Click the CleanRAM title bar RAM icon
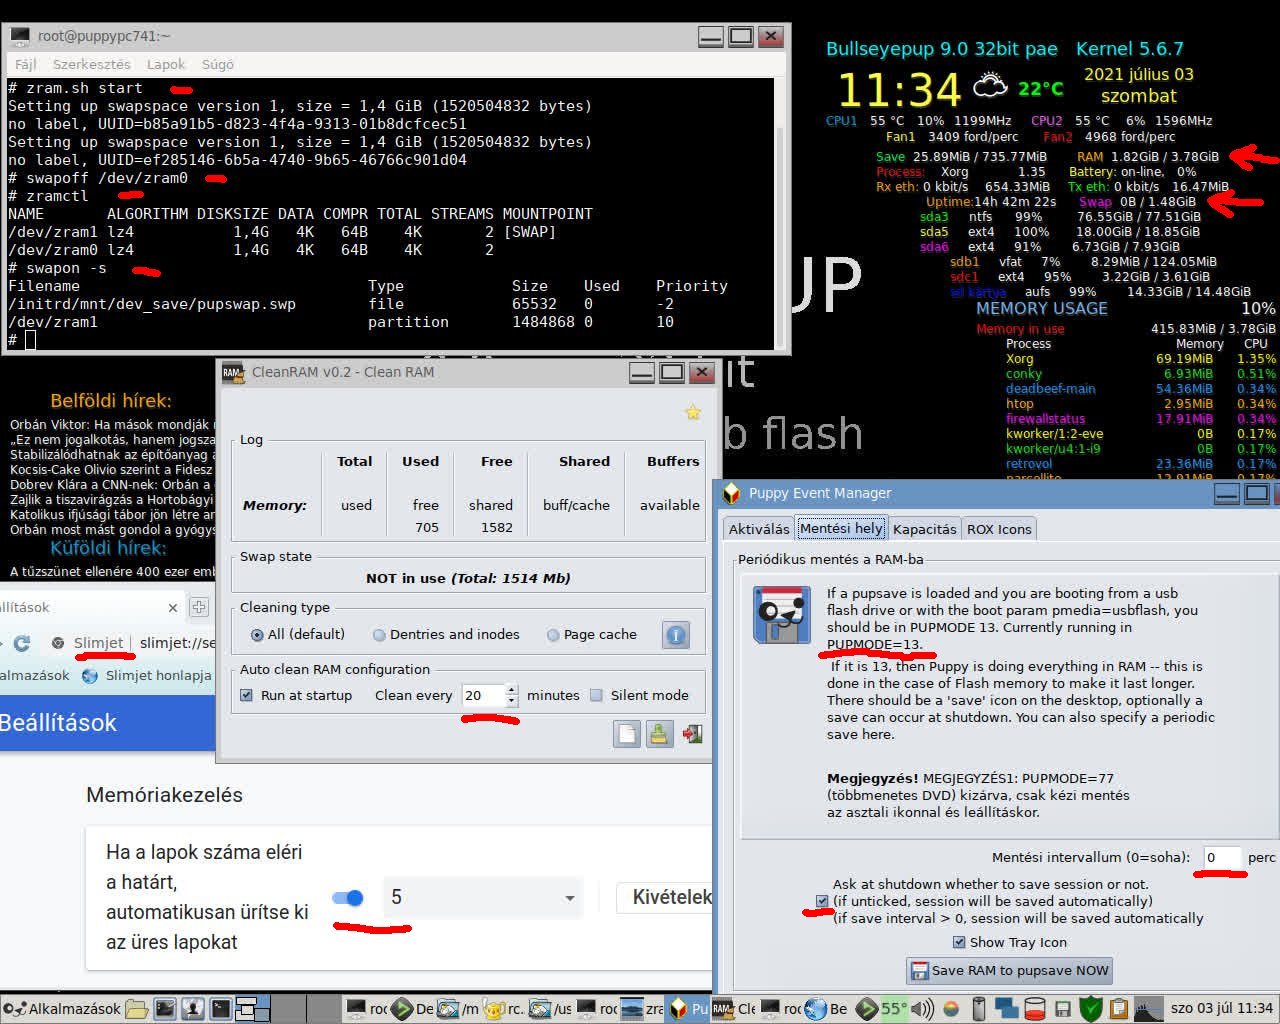This screenshot has height=1024, width=1280. (232, 372)
